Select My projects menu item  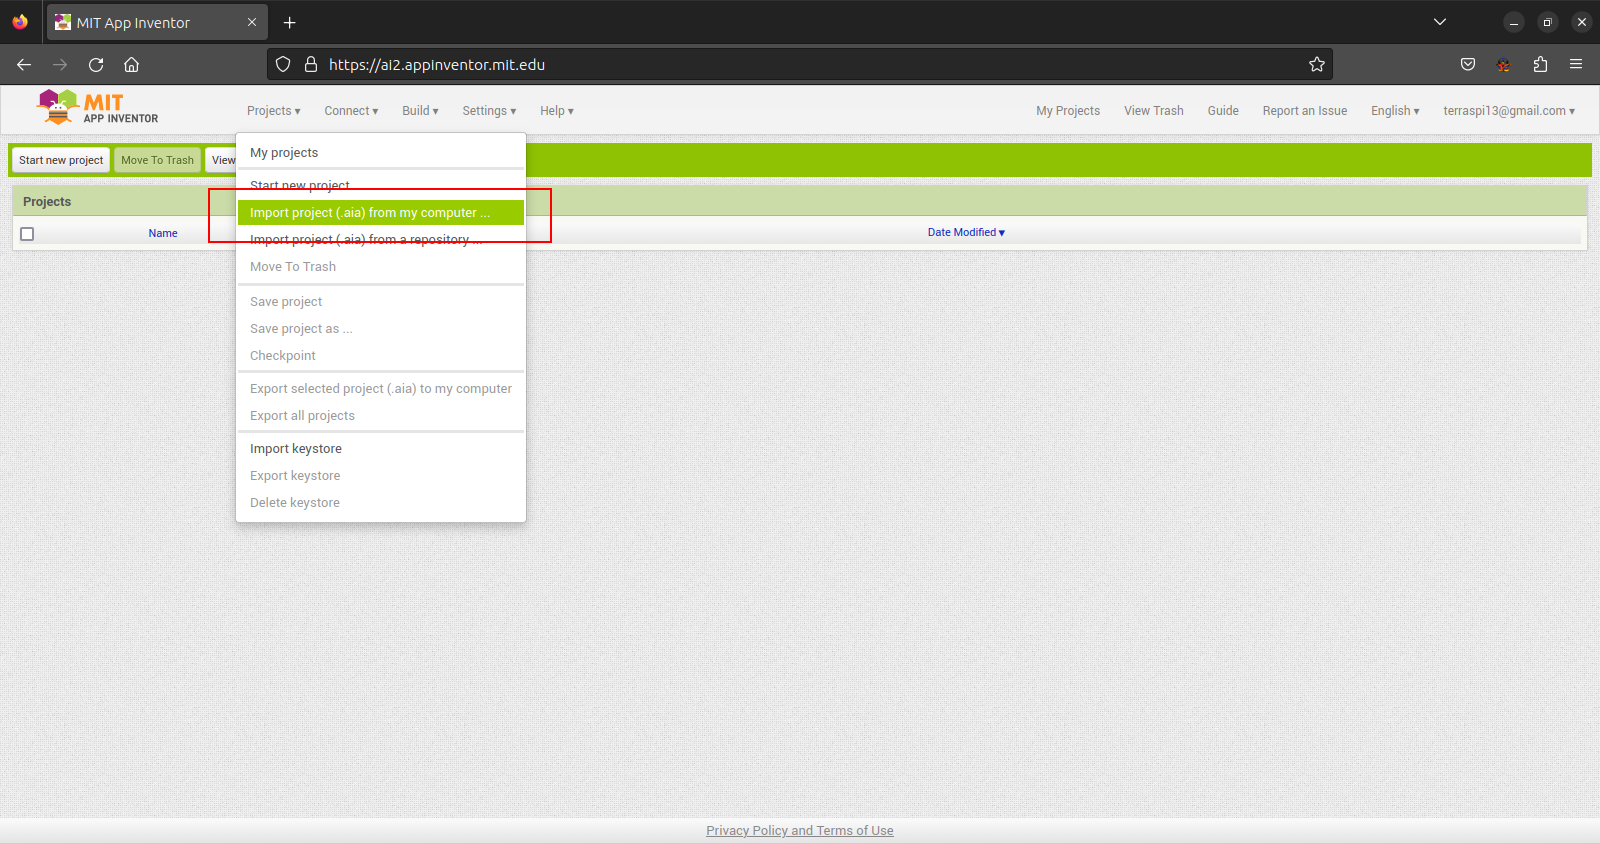(381, 153)
